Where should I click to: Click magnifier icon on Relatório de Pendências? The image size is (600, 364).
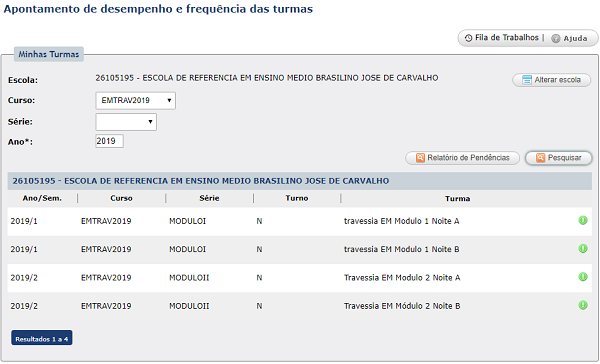pyautogui.click(x=420, y=158)
